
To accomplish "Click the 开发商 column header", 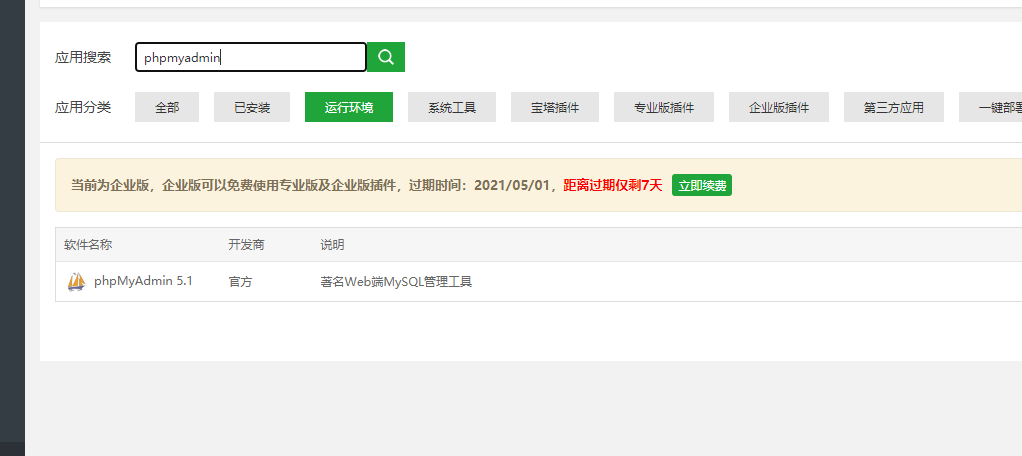I will (246, 245).
